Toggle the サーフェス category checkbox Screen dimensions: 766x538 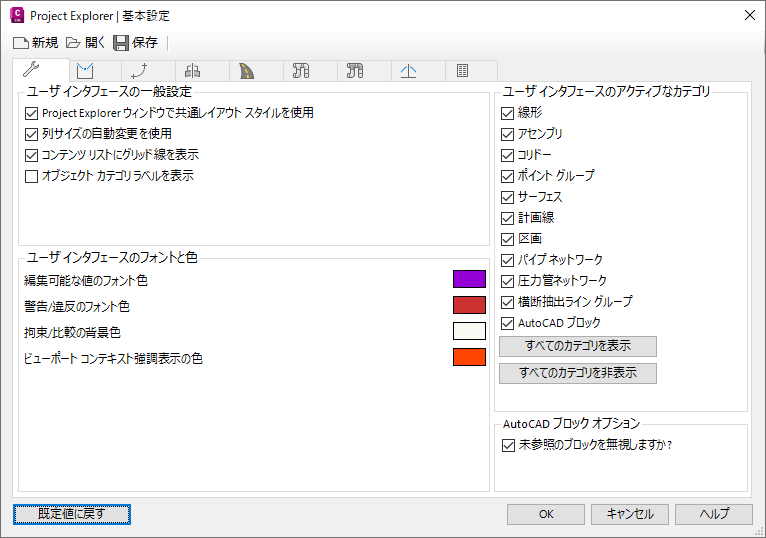(508, 197)
